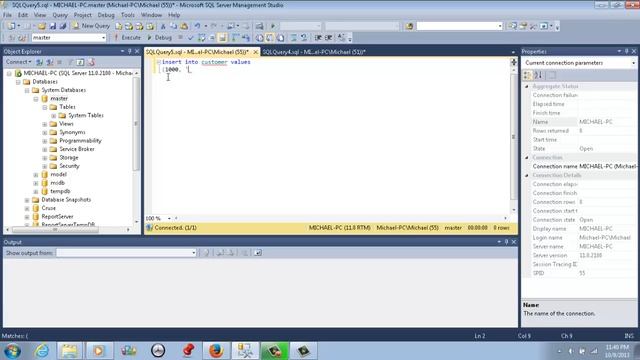Image resolution: width=640 pixels, height=360 pixels.
Task: Parse the query with the checkmark icon
Action: [190, 38]
